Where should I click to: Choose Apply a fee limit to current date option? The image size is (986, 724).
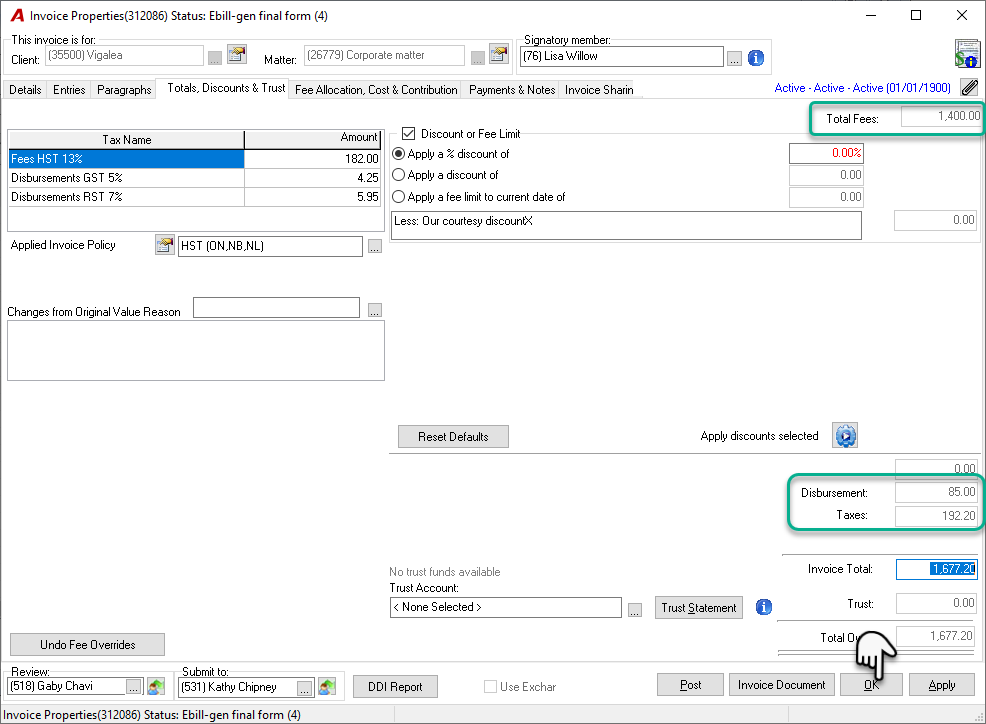click(x=398, y=197)
